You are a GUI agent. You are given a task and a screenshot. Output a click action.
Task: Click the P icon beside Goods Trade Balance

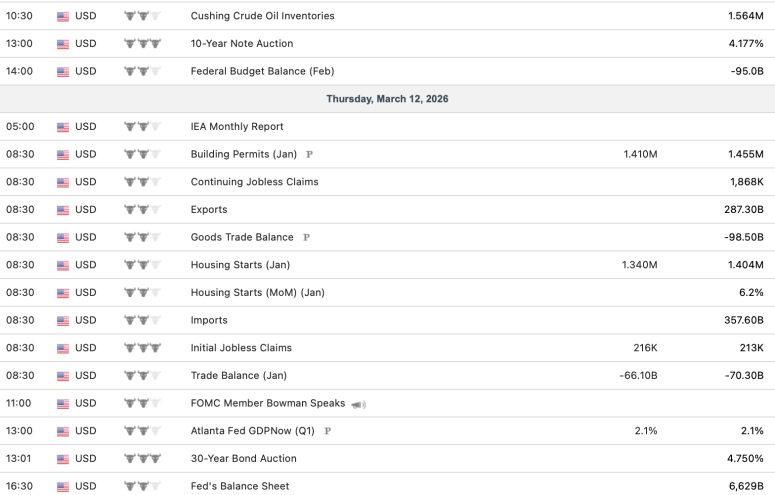coord(306,238)
